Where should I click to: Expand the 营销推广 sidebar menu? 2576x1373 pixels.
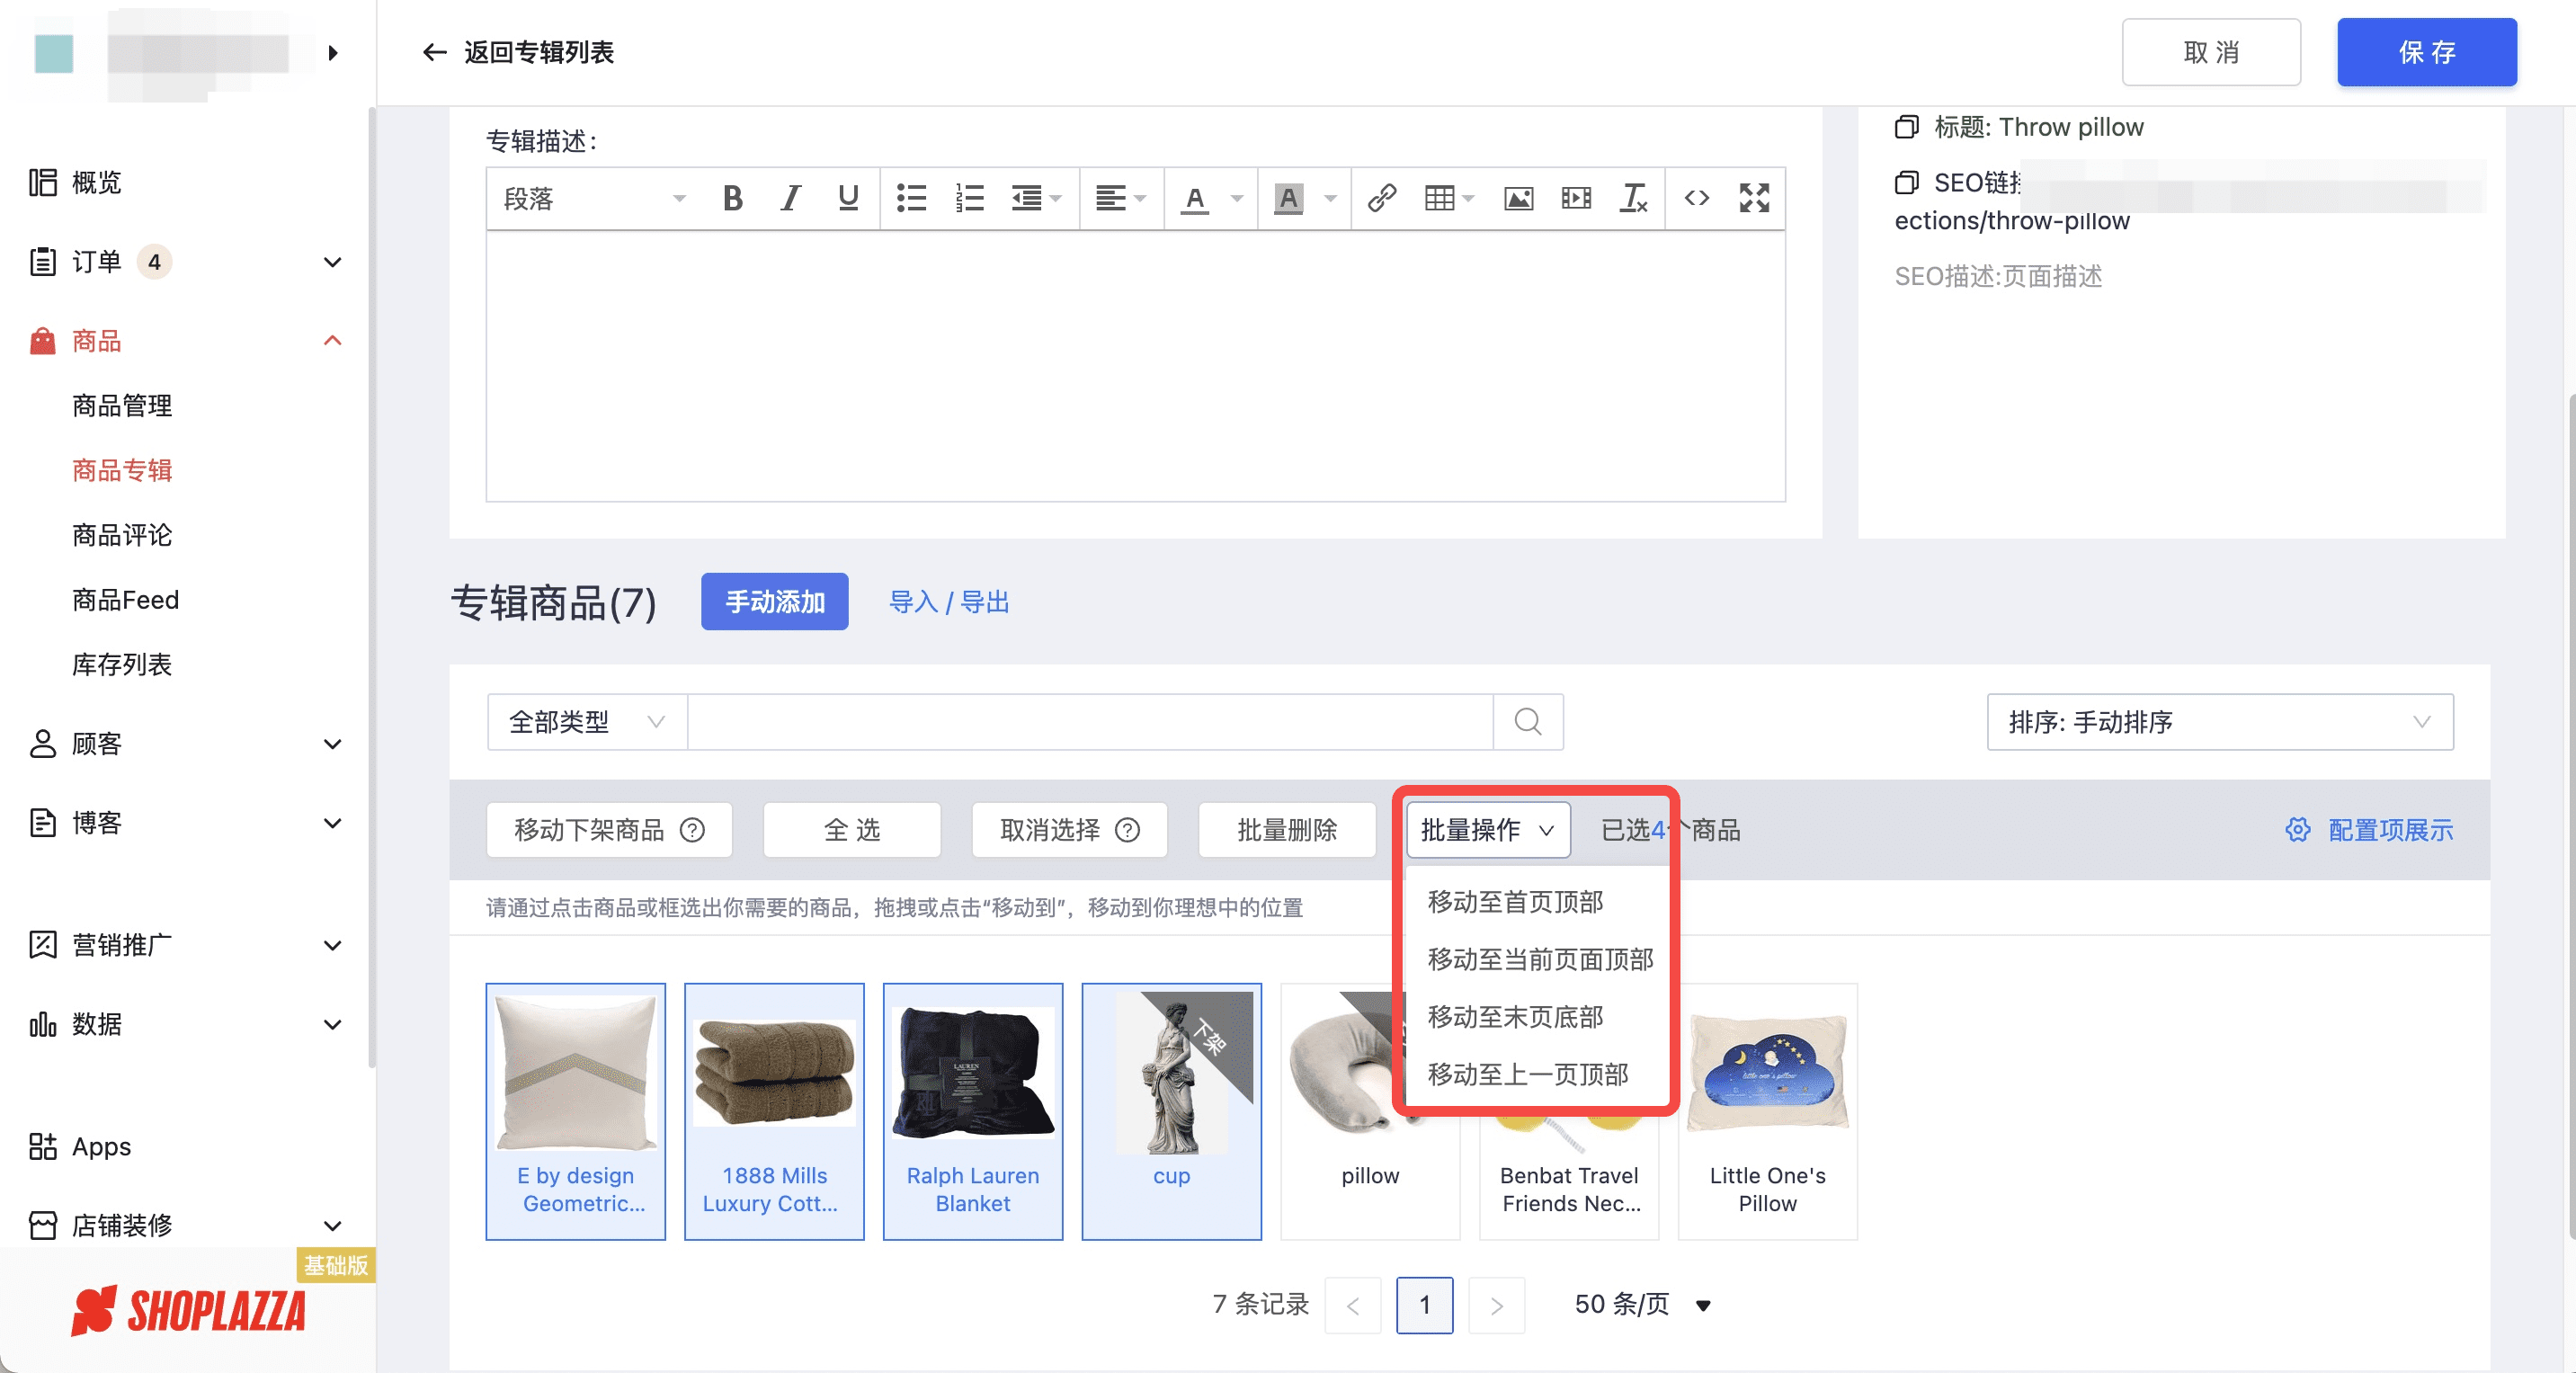click(x=333, y=945)
